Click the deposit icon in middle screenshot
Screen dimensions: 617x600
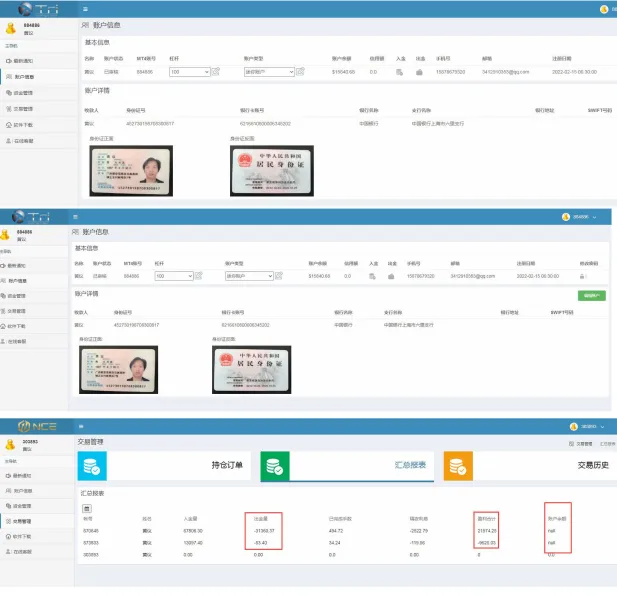coord(372,276)
